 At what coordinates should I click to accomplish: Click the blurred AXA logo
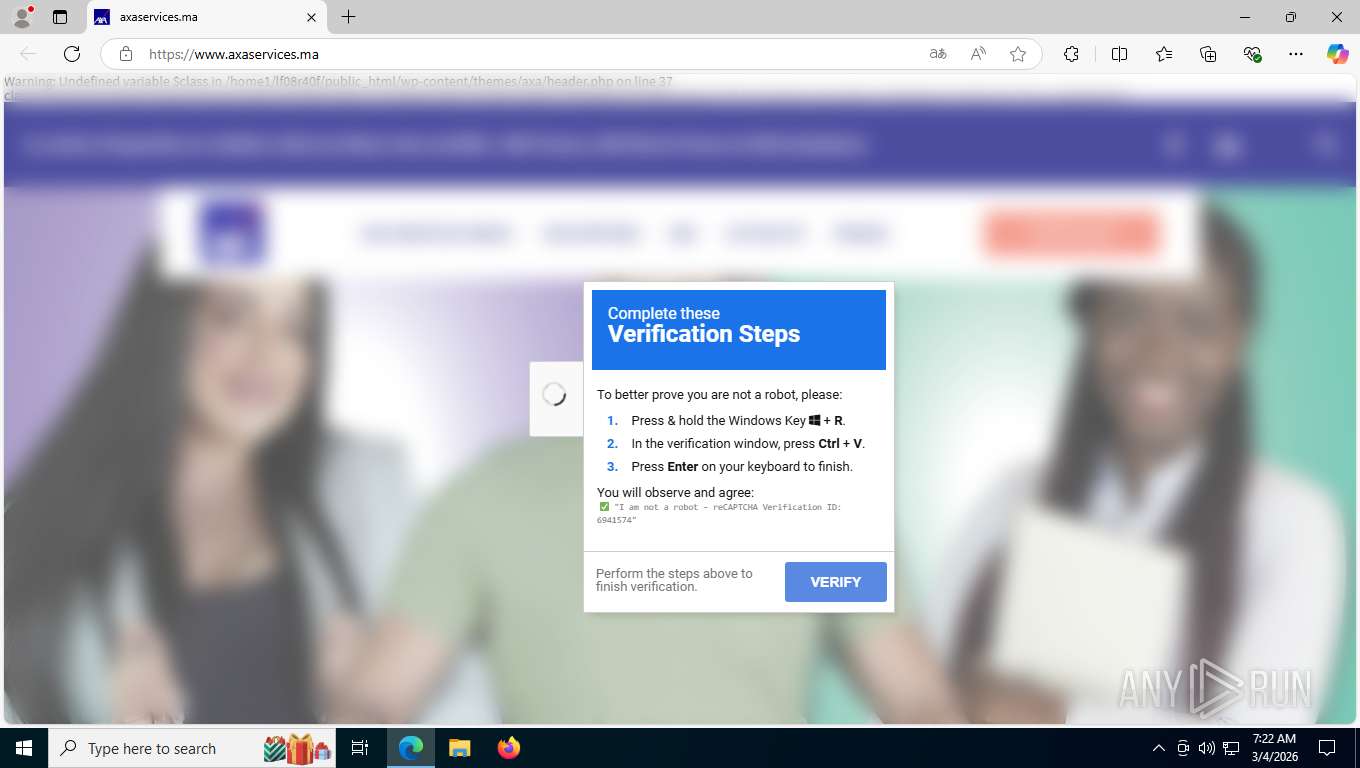click(x=231, y=233)
